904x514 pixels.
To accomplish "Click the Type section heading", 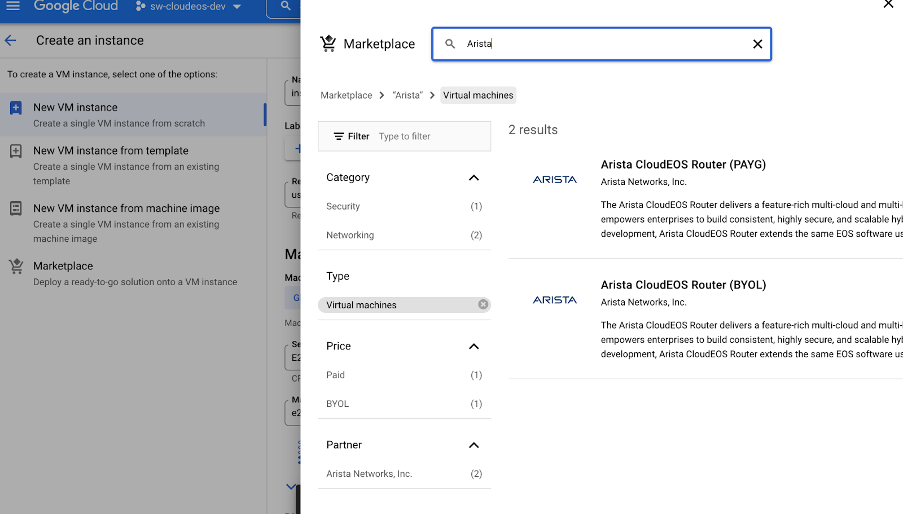I will 338,276.
